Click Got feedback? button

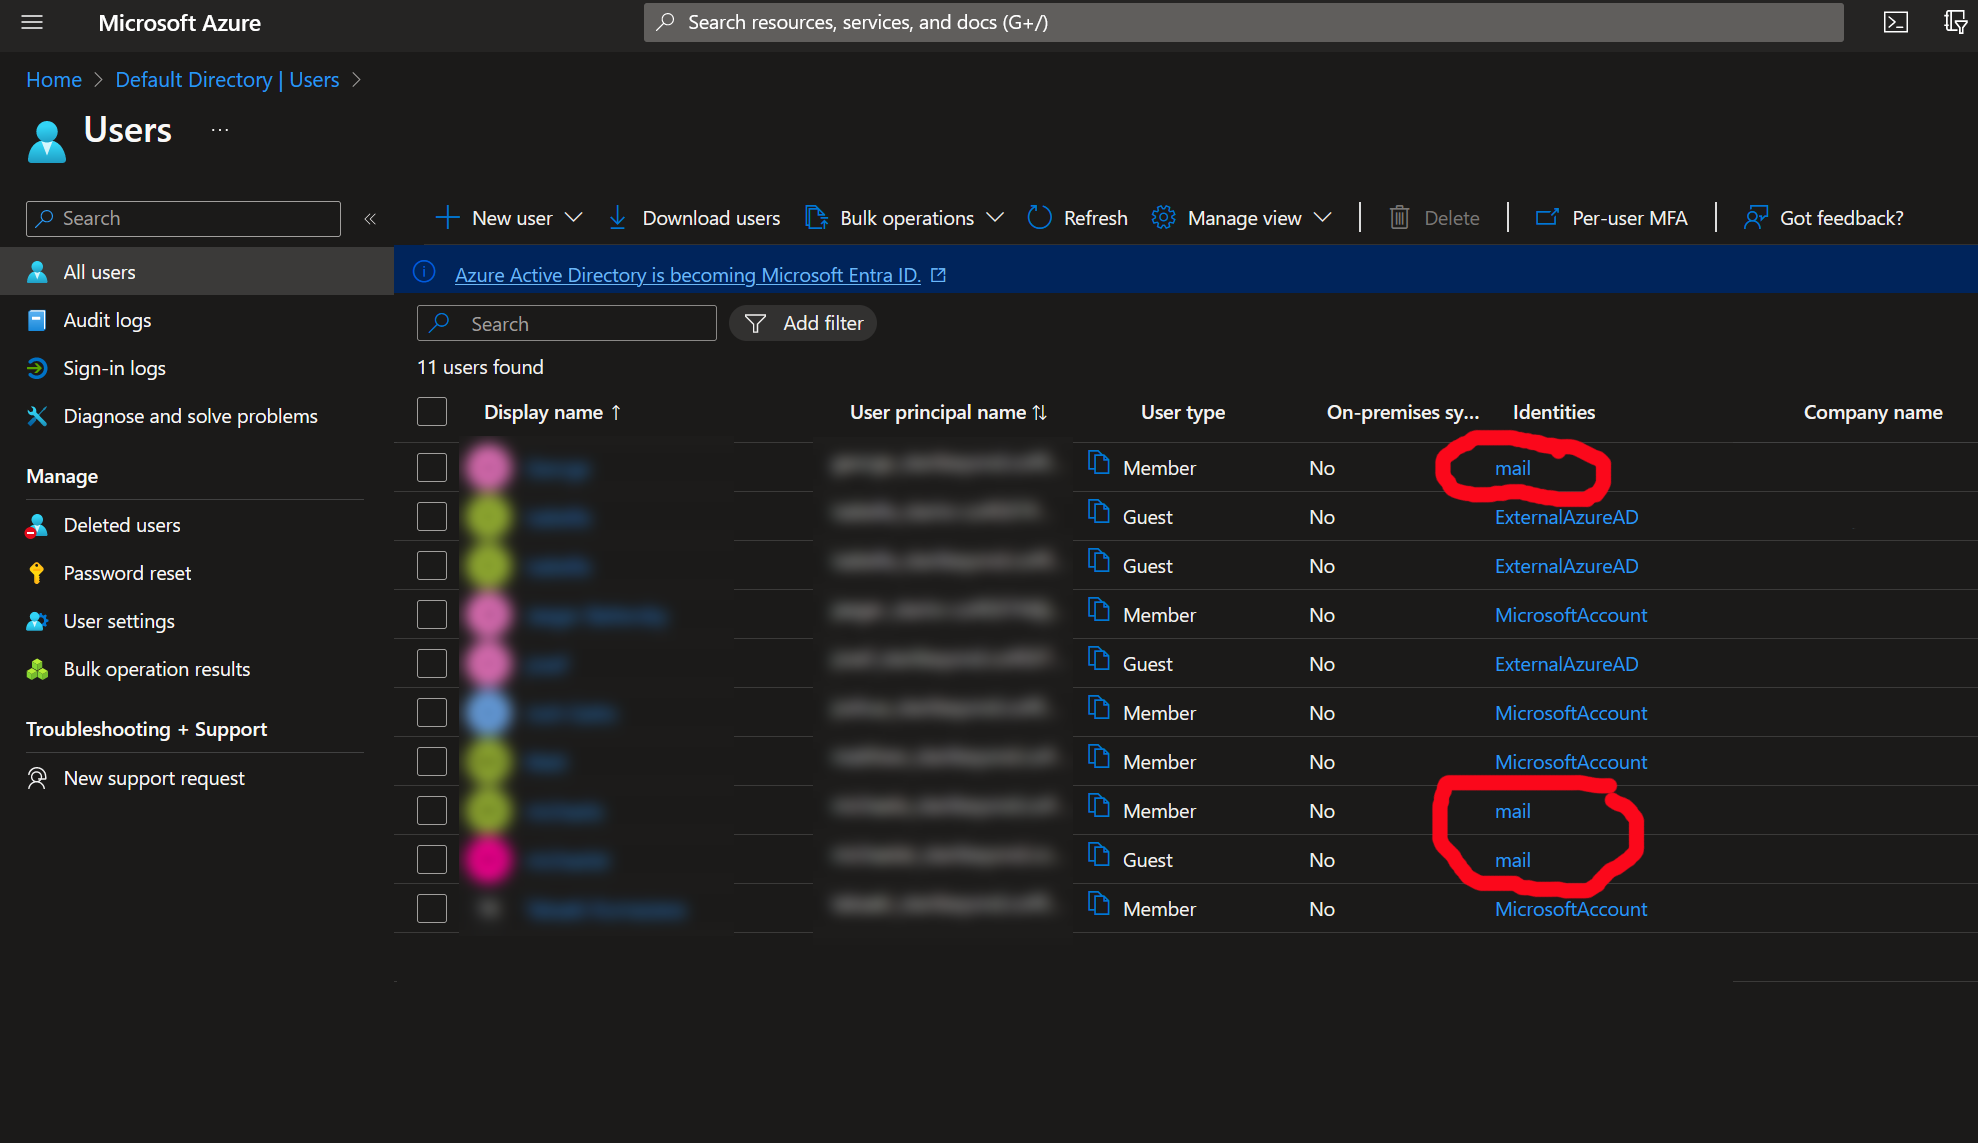pyautogui.click(x=1823, y=218)
